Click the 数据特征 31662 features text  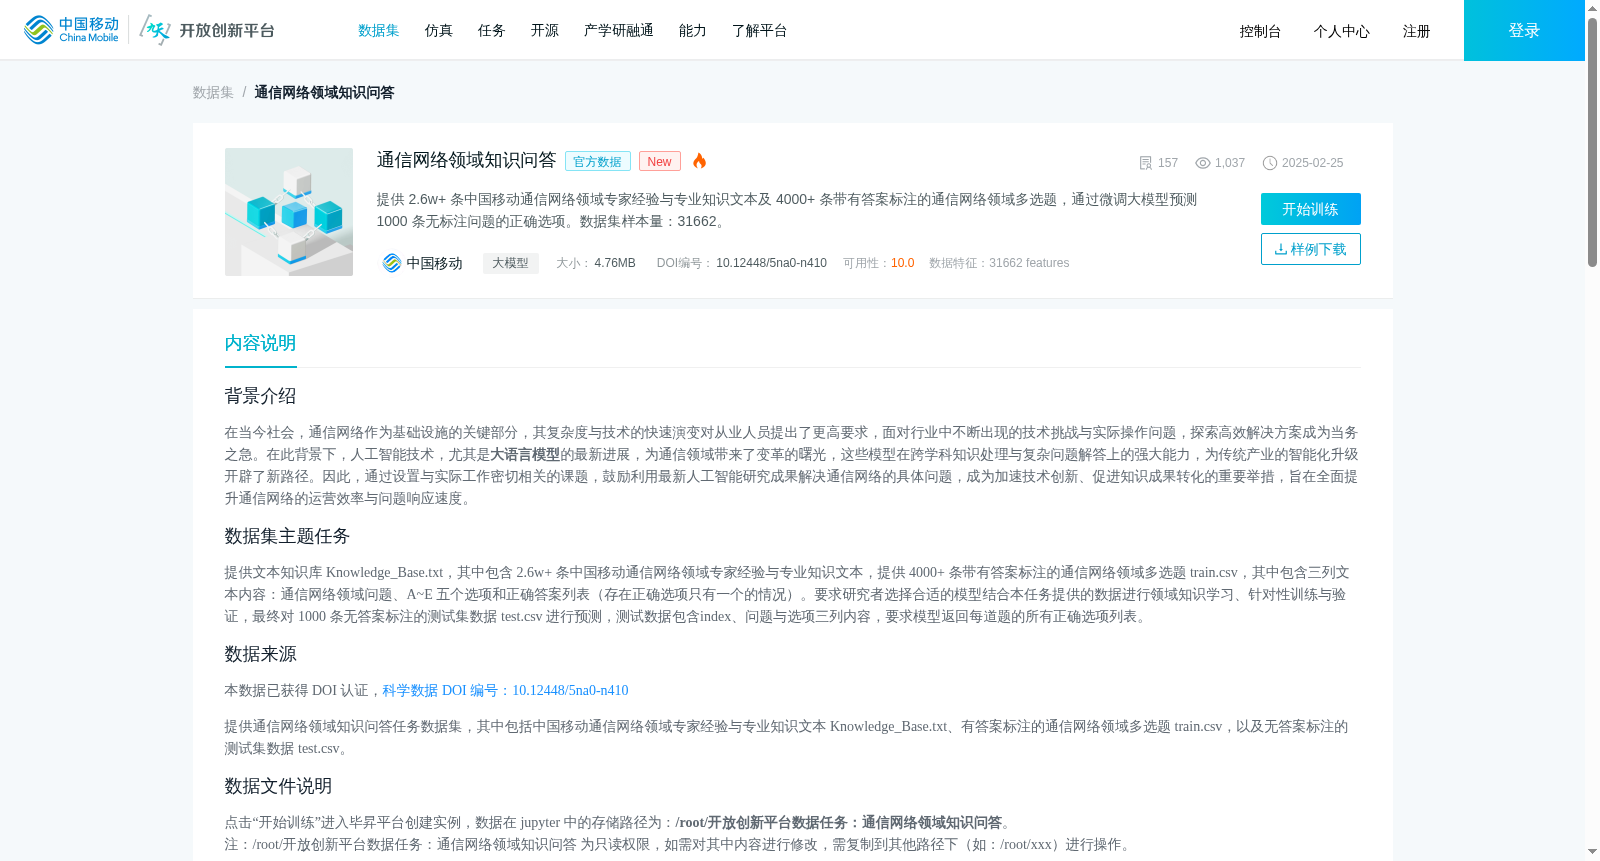pyautogui.click(x=999, y=263)
